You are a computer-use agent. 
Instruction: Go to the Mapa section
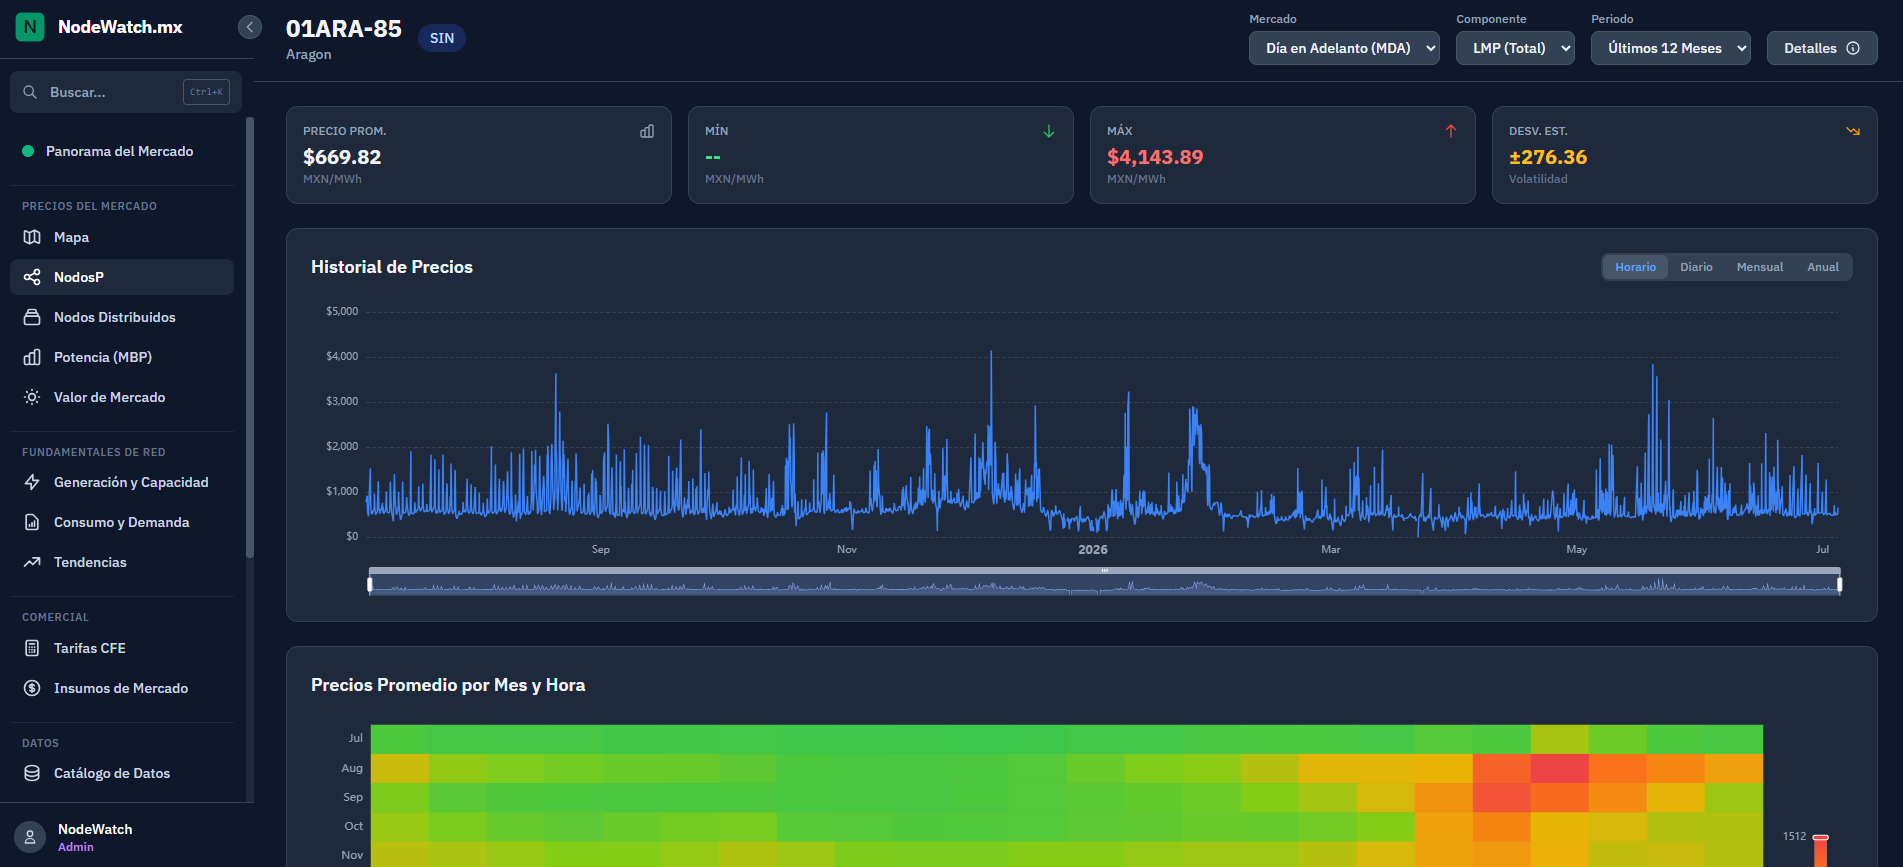pyautogui.click(x=122, y=237)
